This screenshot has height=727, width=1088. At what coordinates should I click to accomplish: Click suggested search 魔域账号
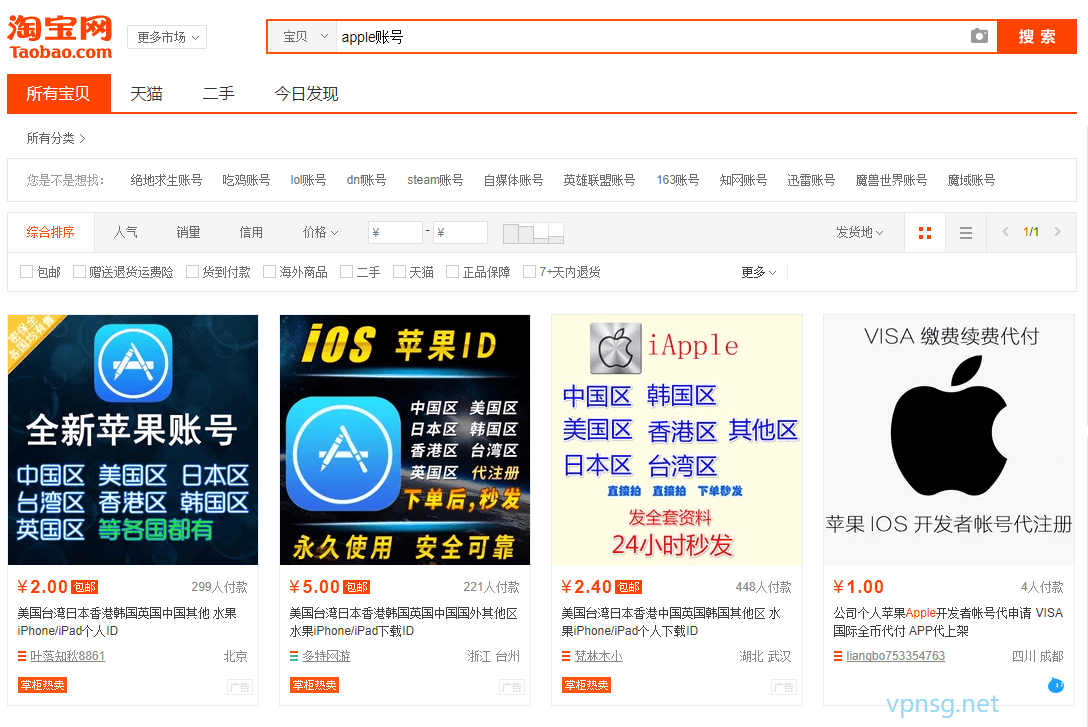[x=971, y=180]
